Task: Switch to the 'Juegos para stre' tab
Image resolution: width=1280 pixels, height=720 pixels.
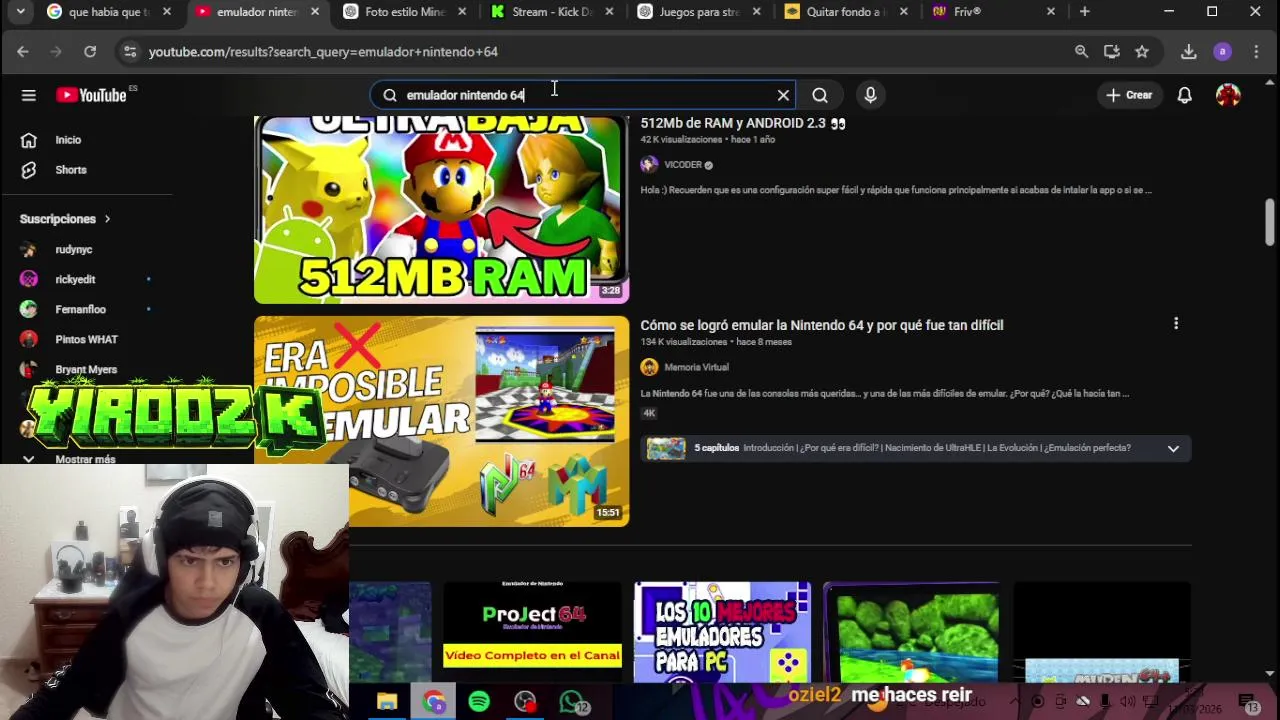Action: pyautogui.click(x=700, y=12)
